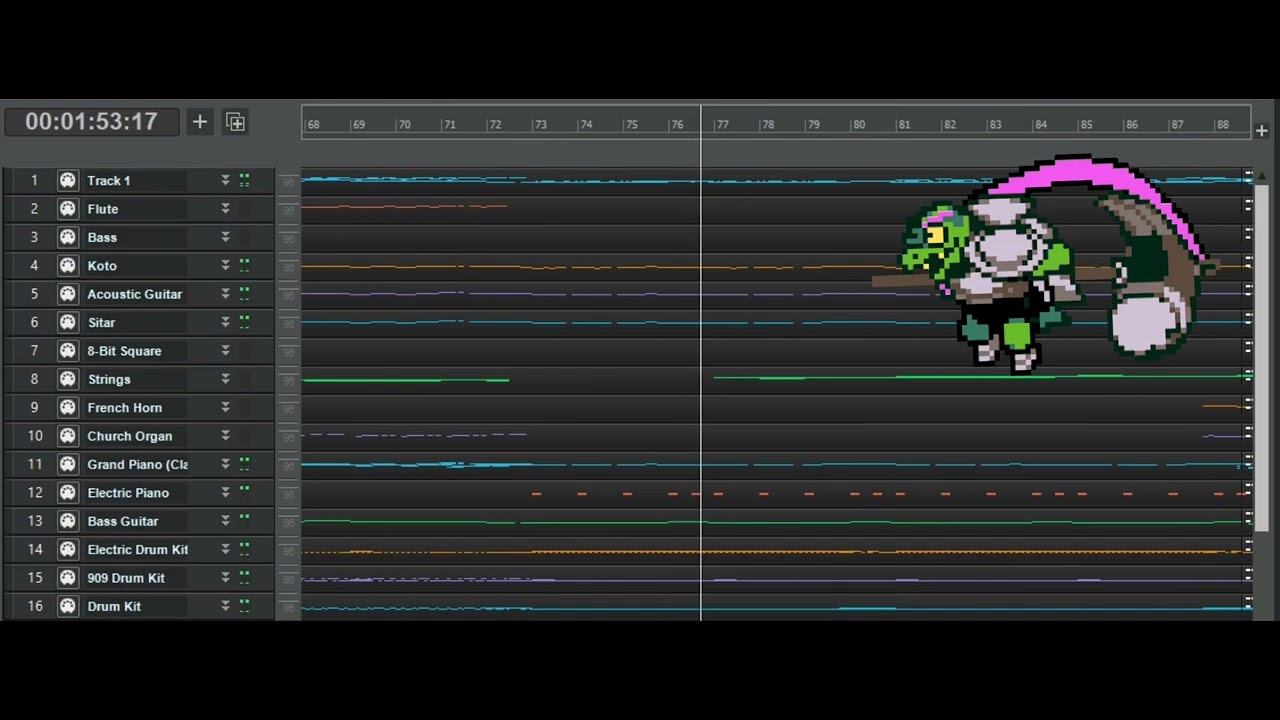
Task: Expand the Grand Piano track dropdown
Action: (225, 464)
